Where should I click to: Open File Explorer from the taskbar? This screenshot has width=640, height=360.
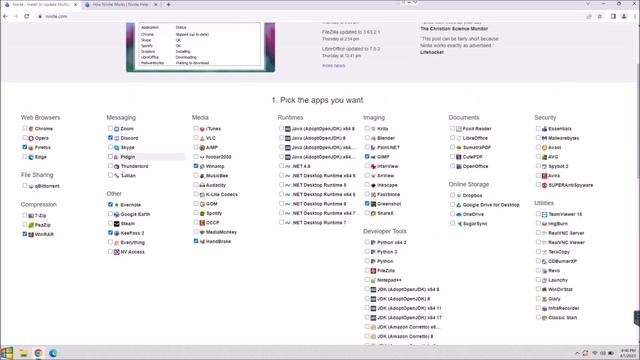pyautogui.click(x=23, y=353)
